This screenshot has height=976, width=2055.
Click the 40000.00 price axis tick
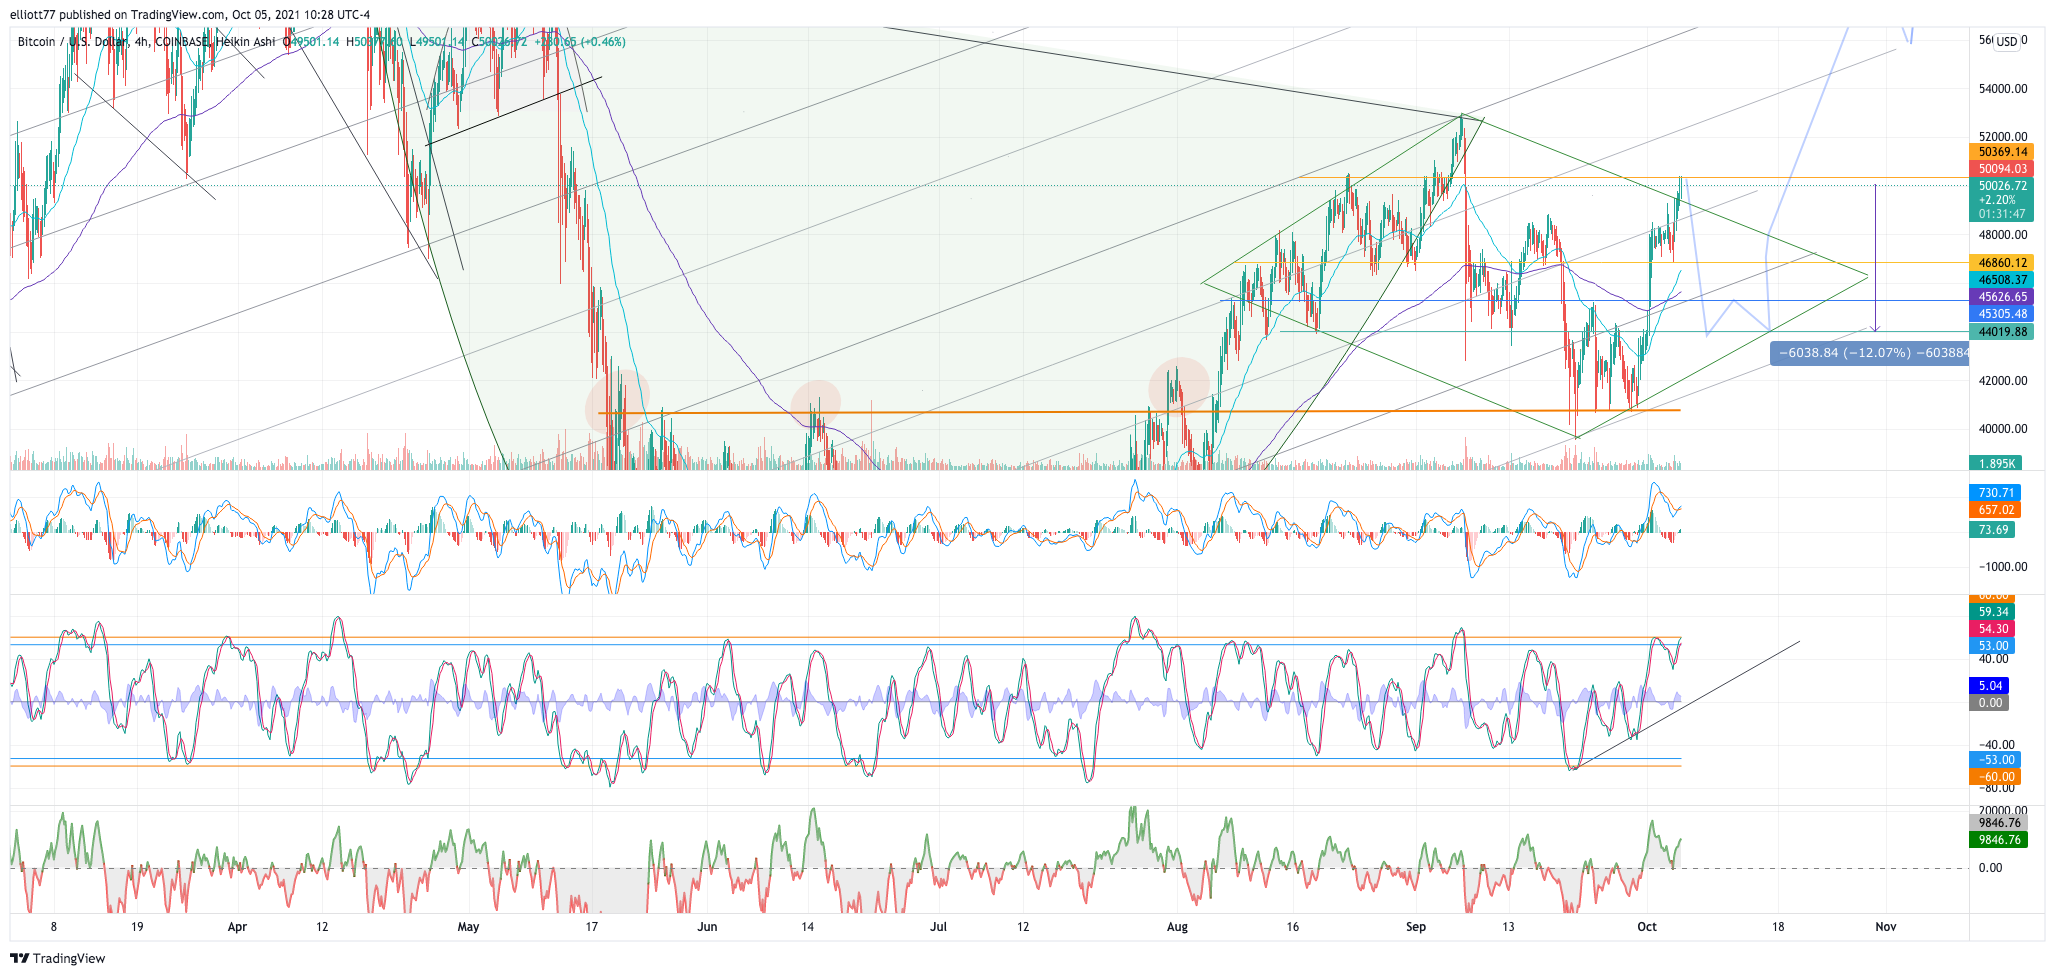click(2003, 429)
